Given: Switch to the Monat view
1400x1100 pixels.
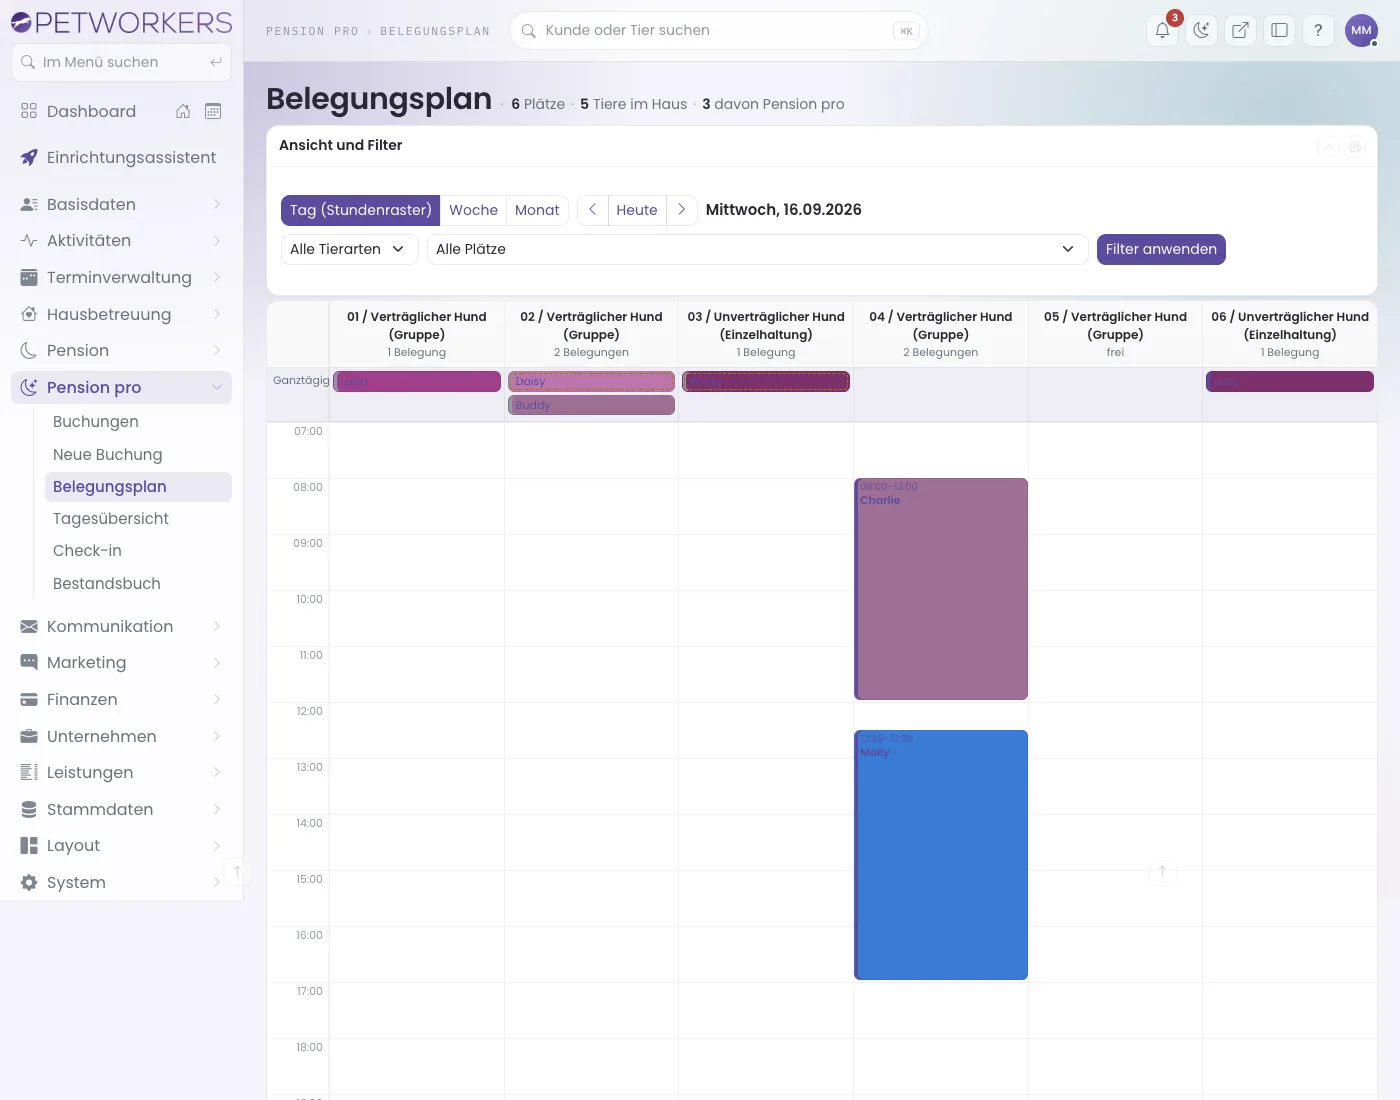Looking at the screenshot, I should [x=537, y=210].
